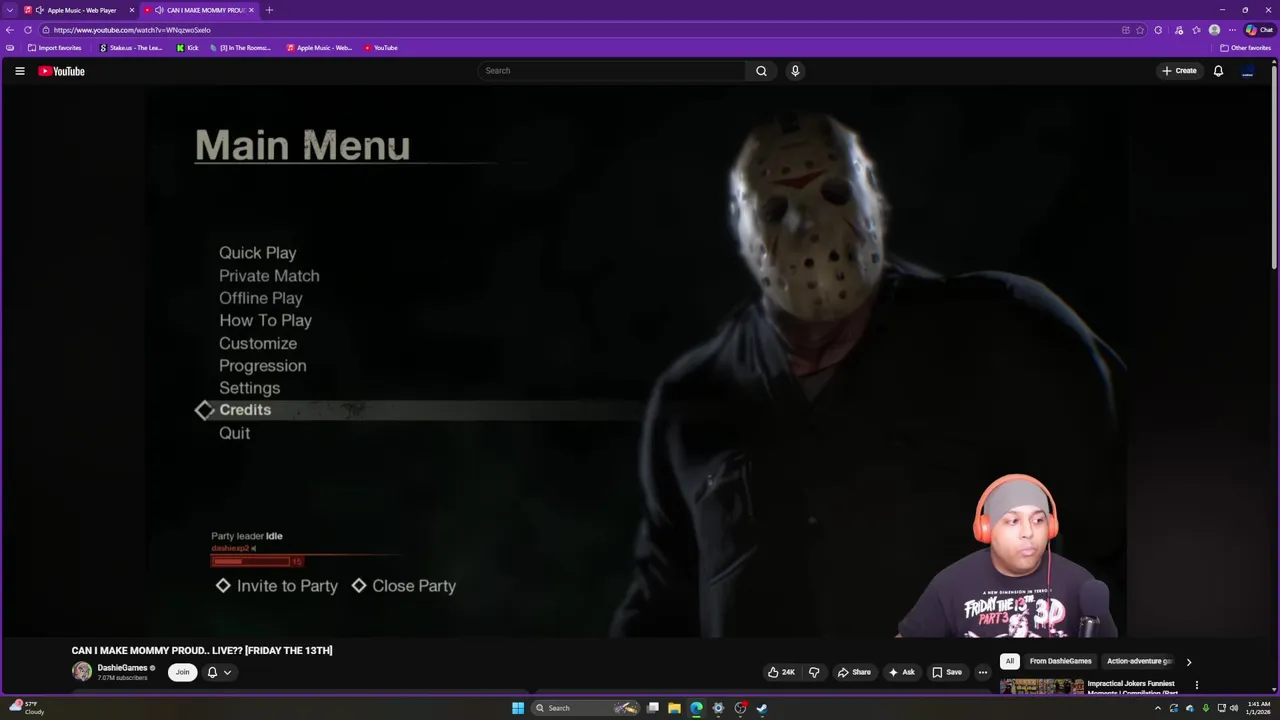
Task: Click the magnifier search button on YouTube
Action: pos(761,71)
